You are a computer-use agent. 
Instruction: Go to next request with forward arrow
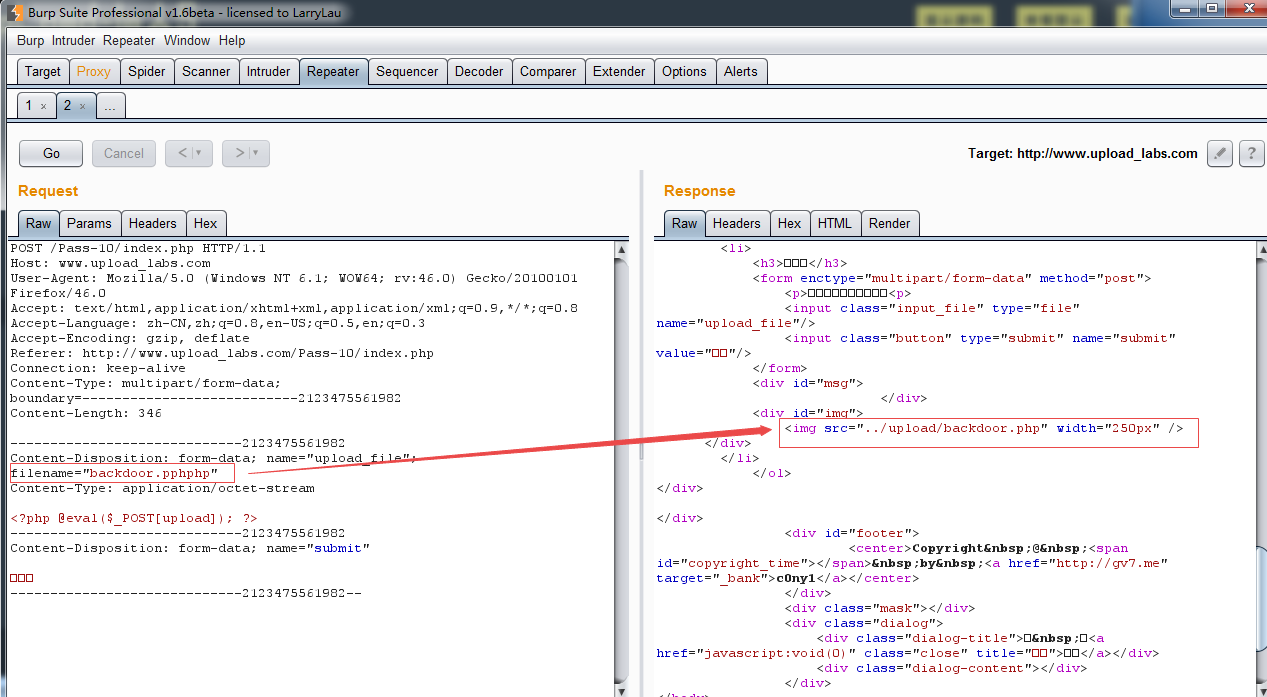tap(239, 153)
